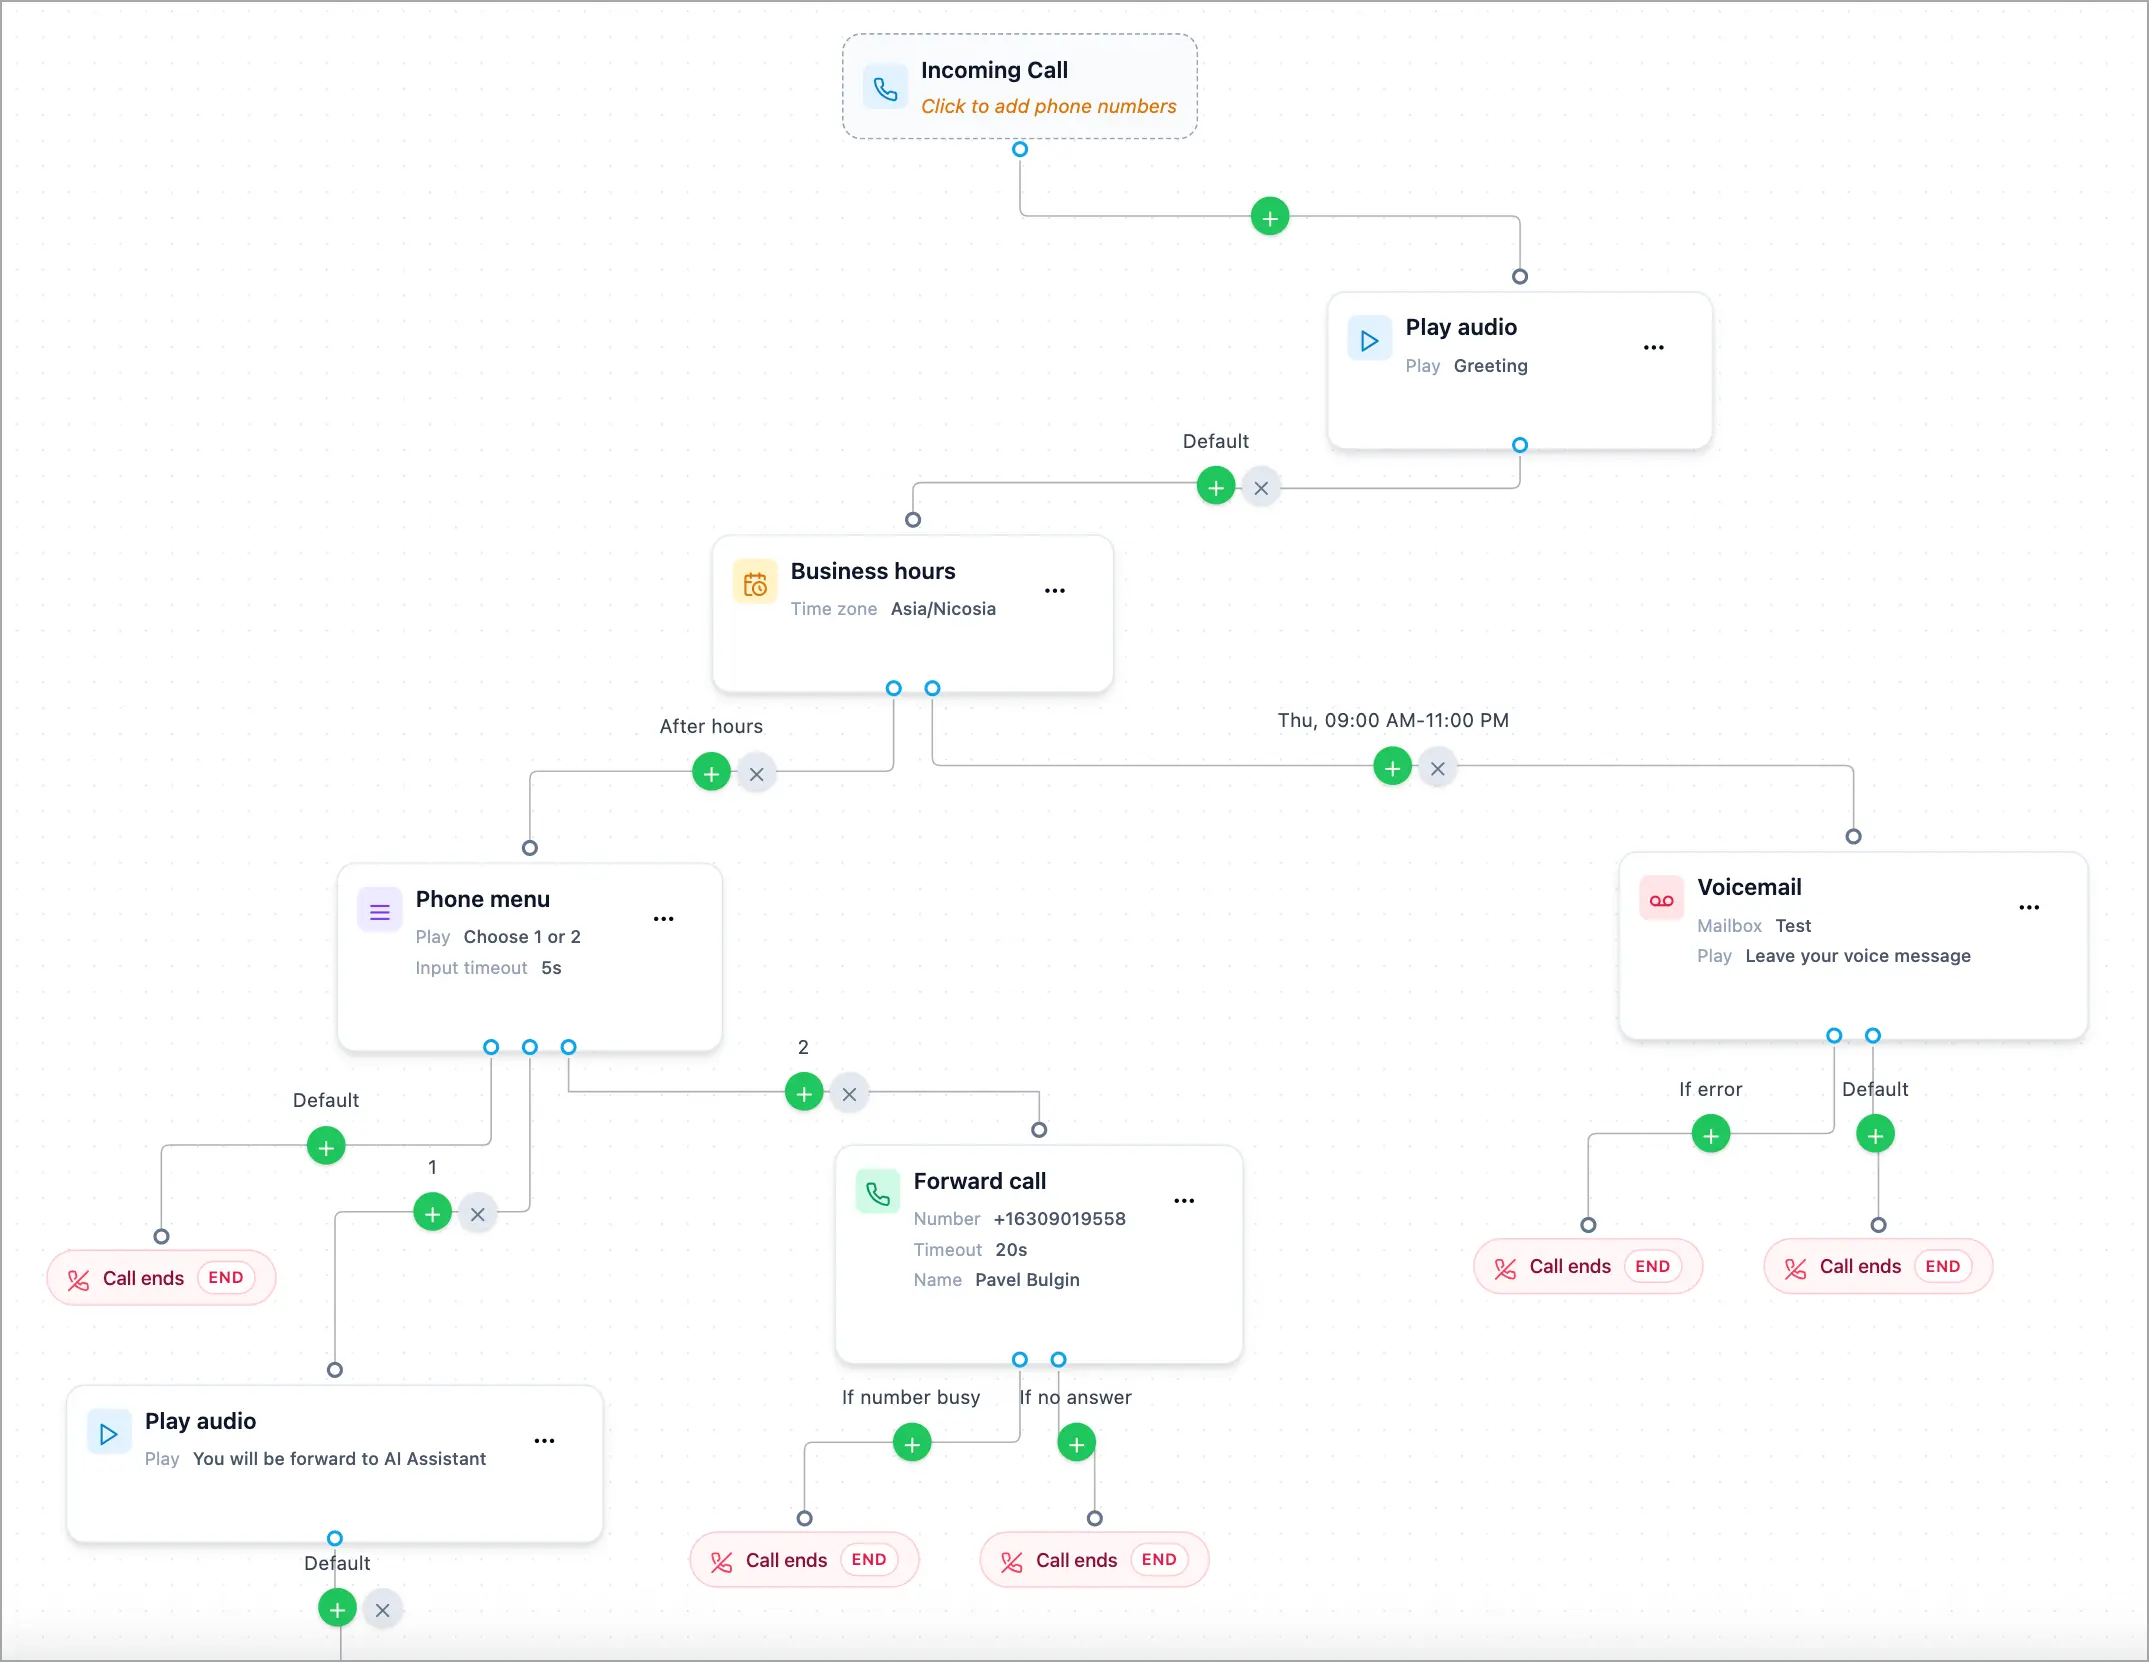Click 'Pavel Bulgin' name in Forward call

[x=1027, y=1280]
